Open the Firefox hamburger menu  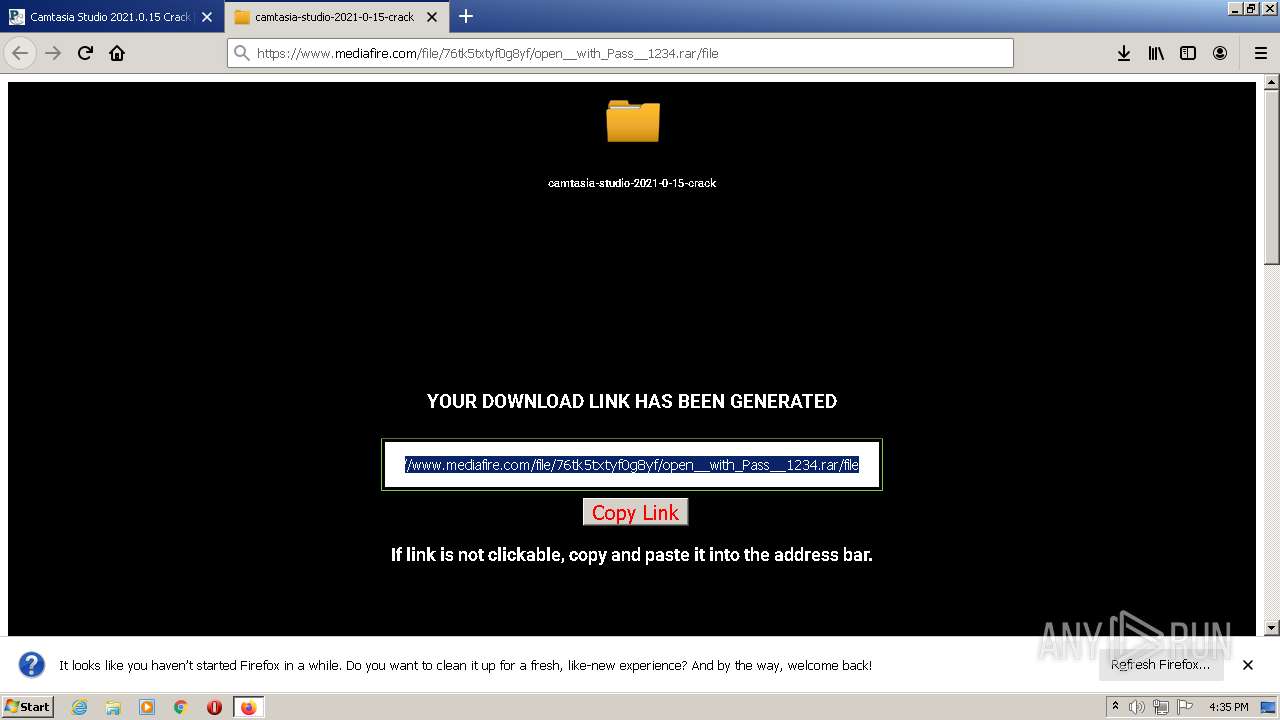pos(1260,53)
